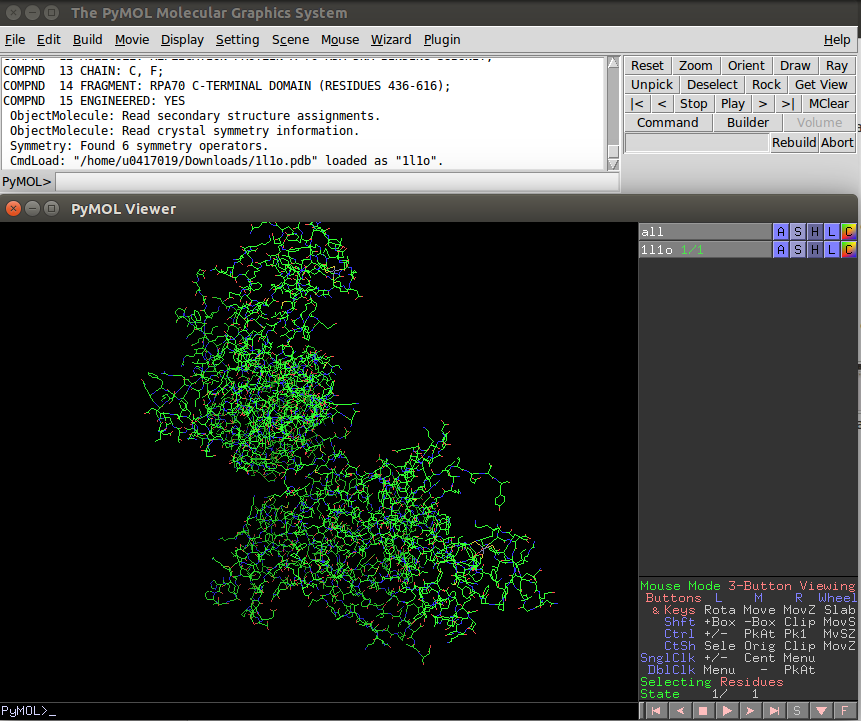Click the Ray button
Viewport: 861px width, 721px height.
[x=837, y=66]
